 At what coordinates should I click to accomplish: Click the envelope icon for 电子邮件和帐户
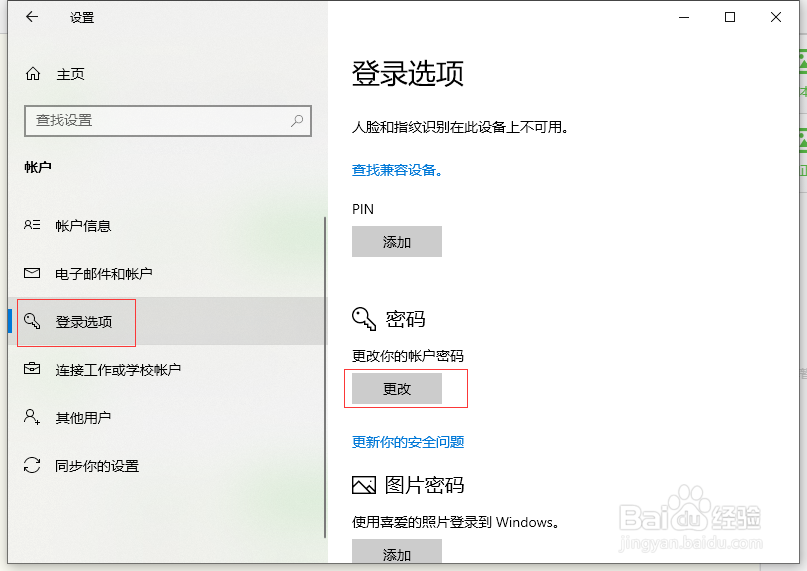click(x=32, y=273)
